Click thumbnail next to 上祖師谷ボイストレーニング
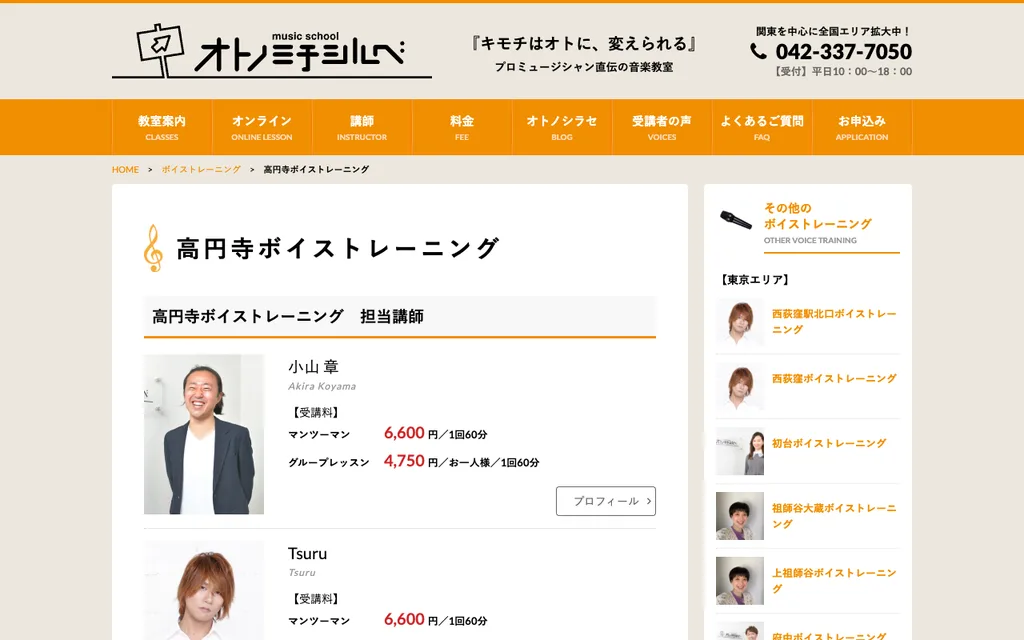The height and width of the screenshot is (640, 1024). [x=740, y=580]
